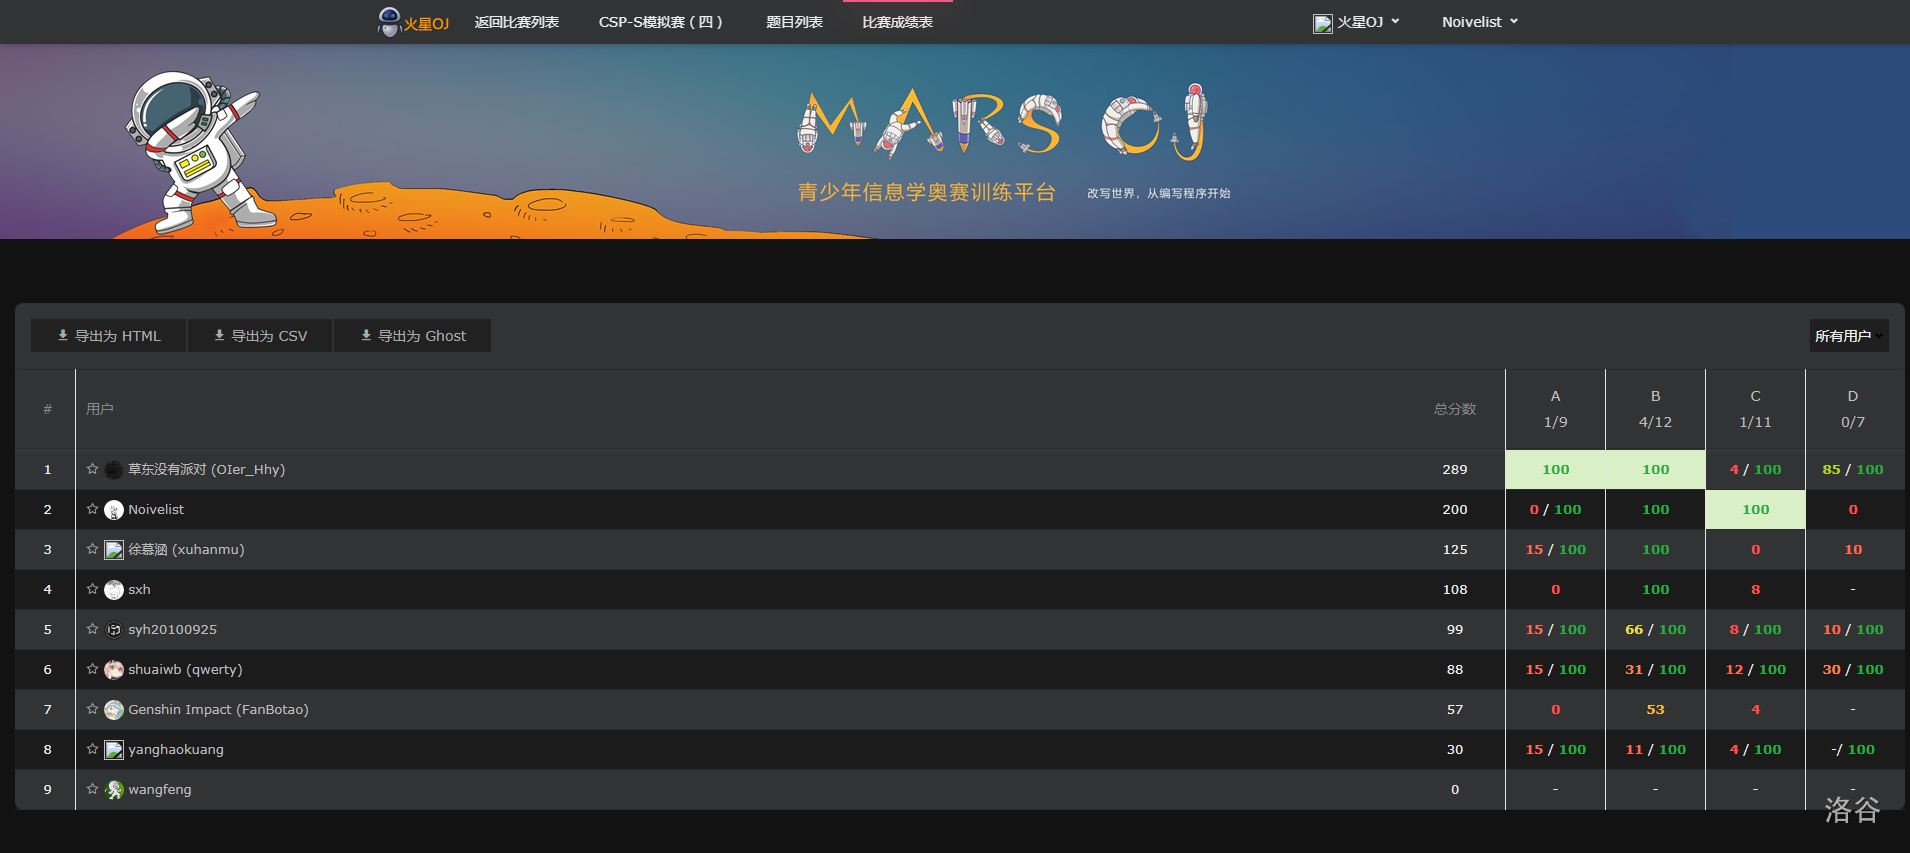Image resolution: width=1910 pixels, height=853 pixels.
Task: Switch to the 题目列表 tab
Action: 794,22
